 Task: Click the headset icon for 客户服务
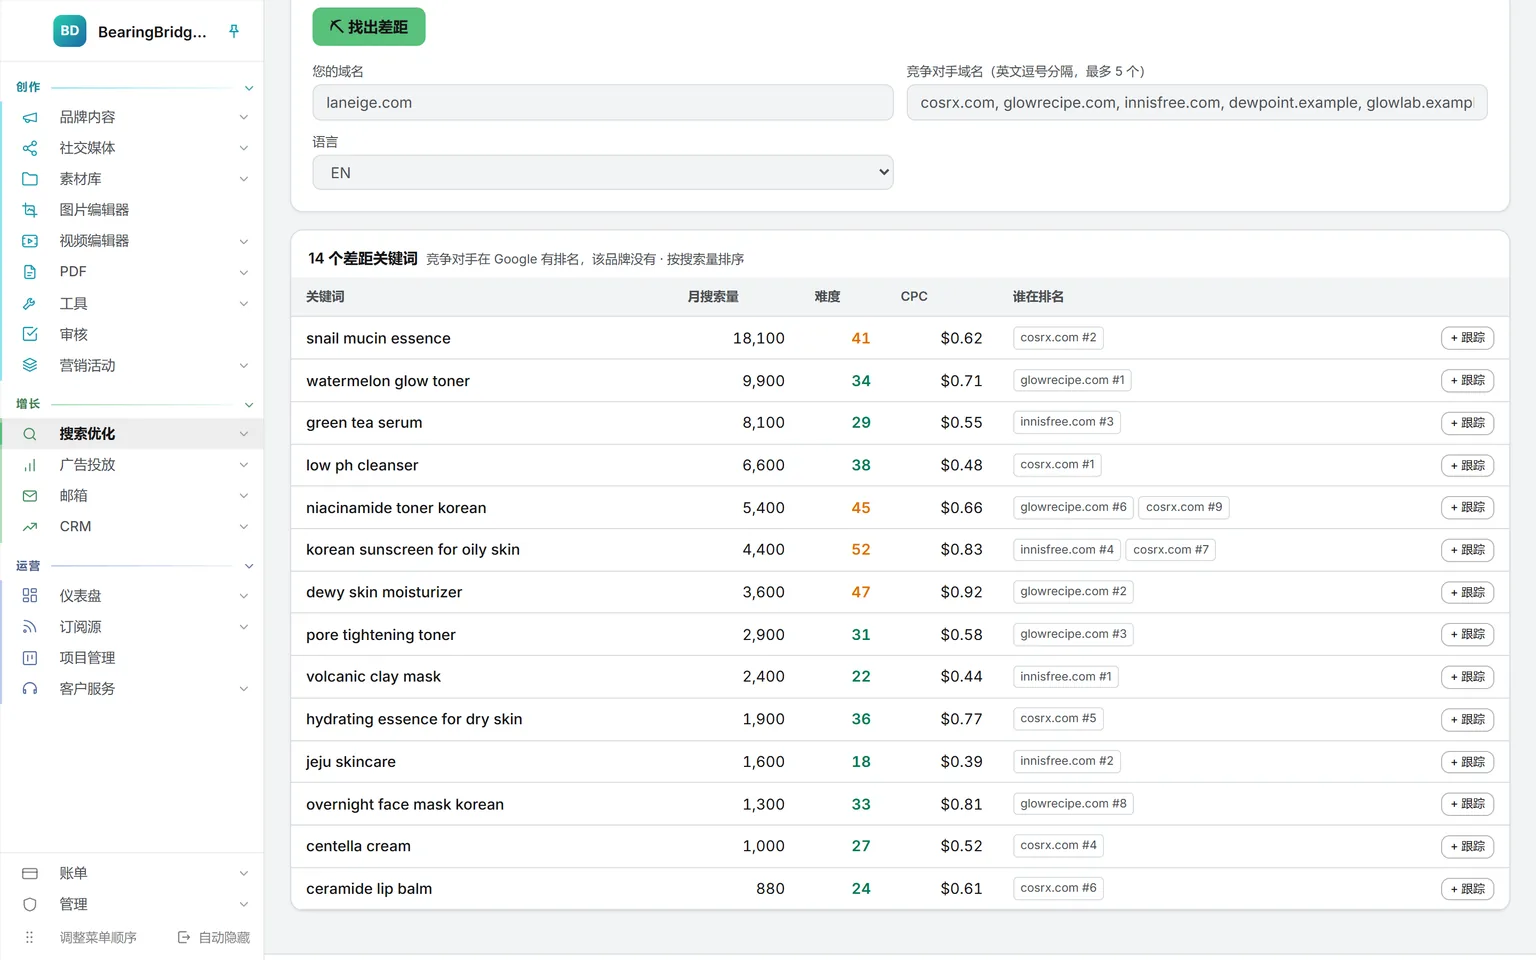30,689
